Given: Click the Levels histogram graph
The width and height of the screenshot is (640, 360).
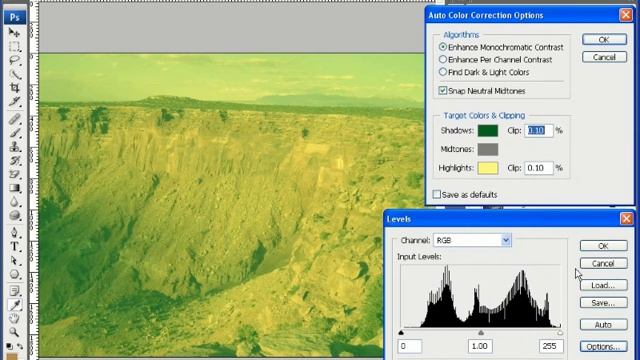Looking at the screenshot, I should coord(481,296).
